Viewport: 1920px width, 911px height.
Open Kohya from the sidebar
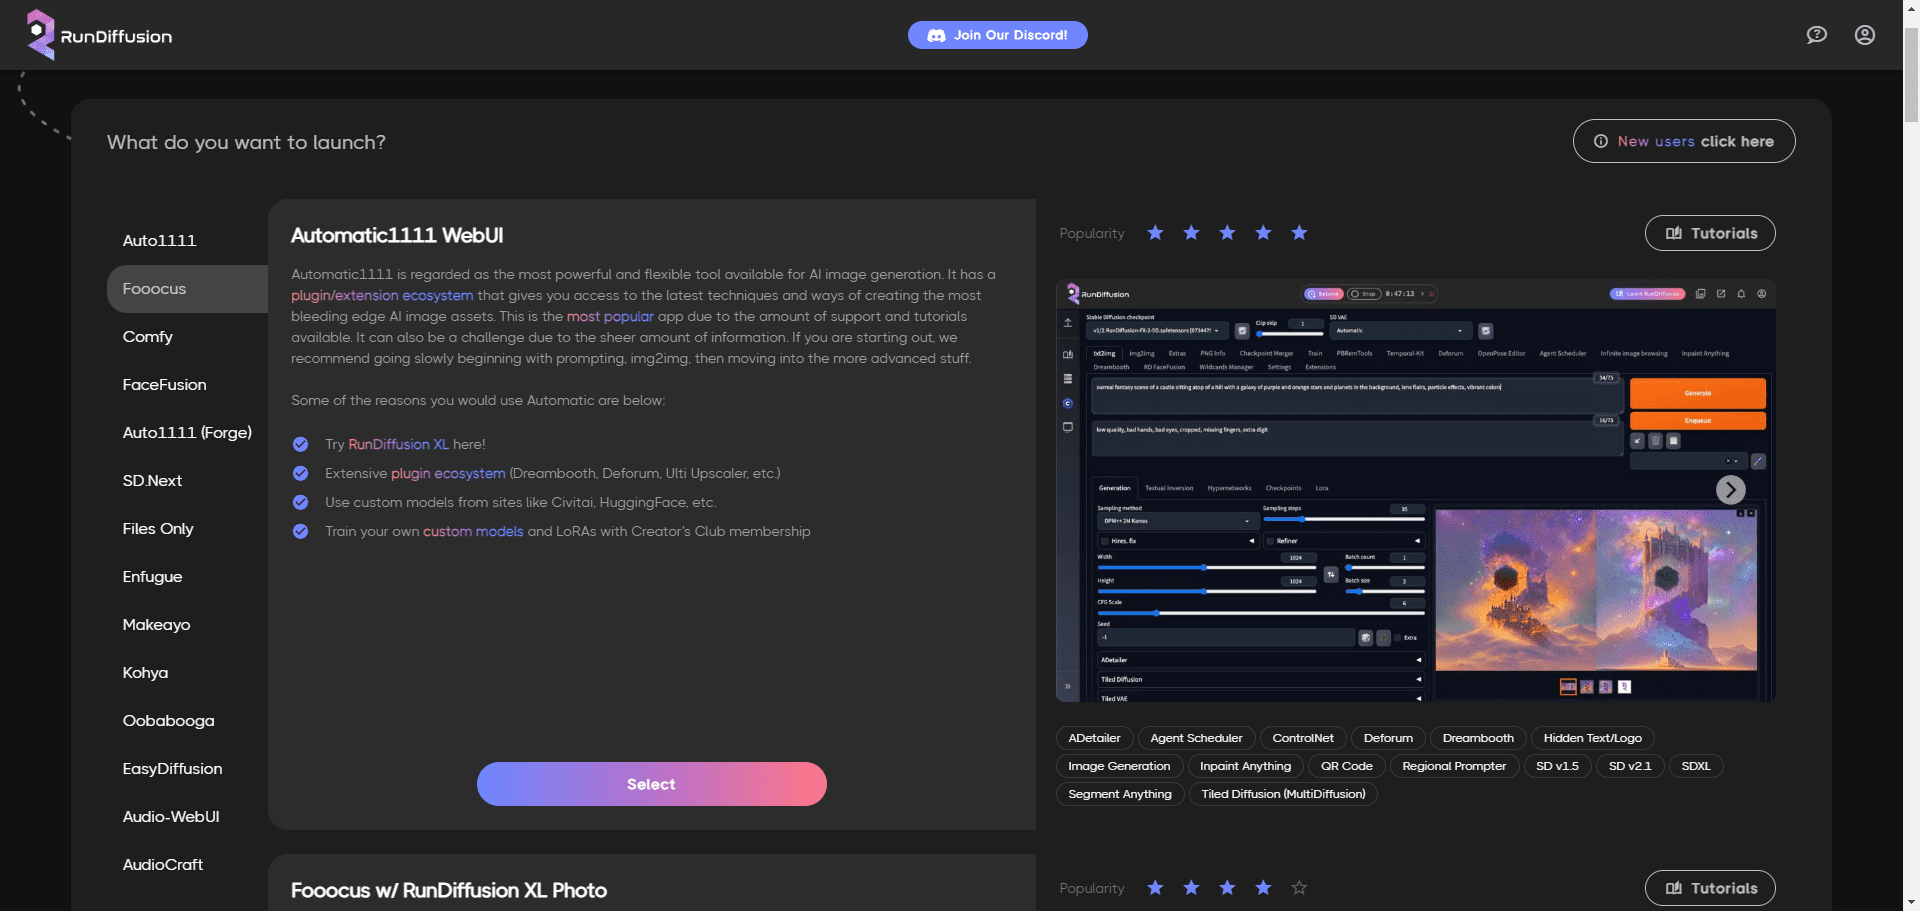pyautogui.click(x=187, y=673)
